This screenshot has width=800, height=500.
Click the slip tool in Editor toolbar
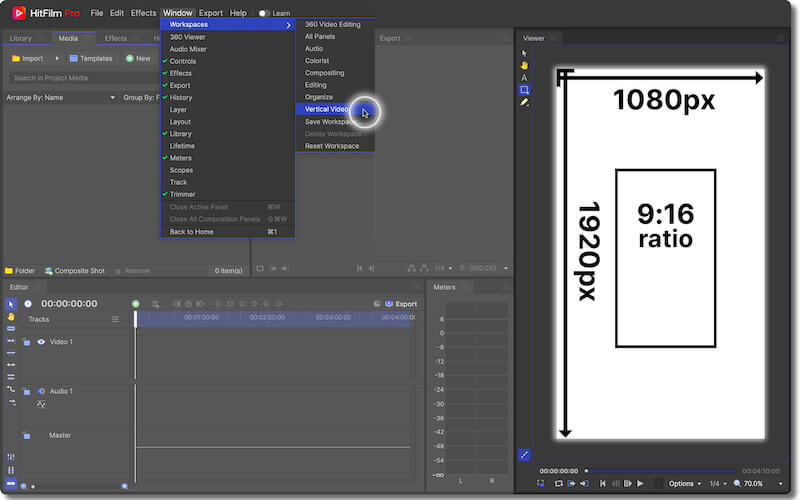(x=11, y=341)
